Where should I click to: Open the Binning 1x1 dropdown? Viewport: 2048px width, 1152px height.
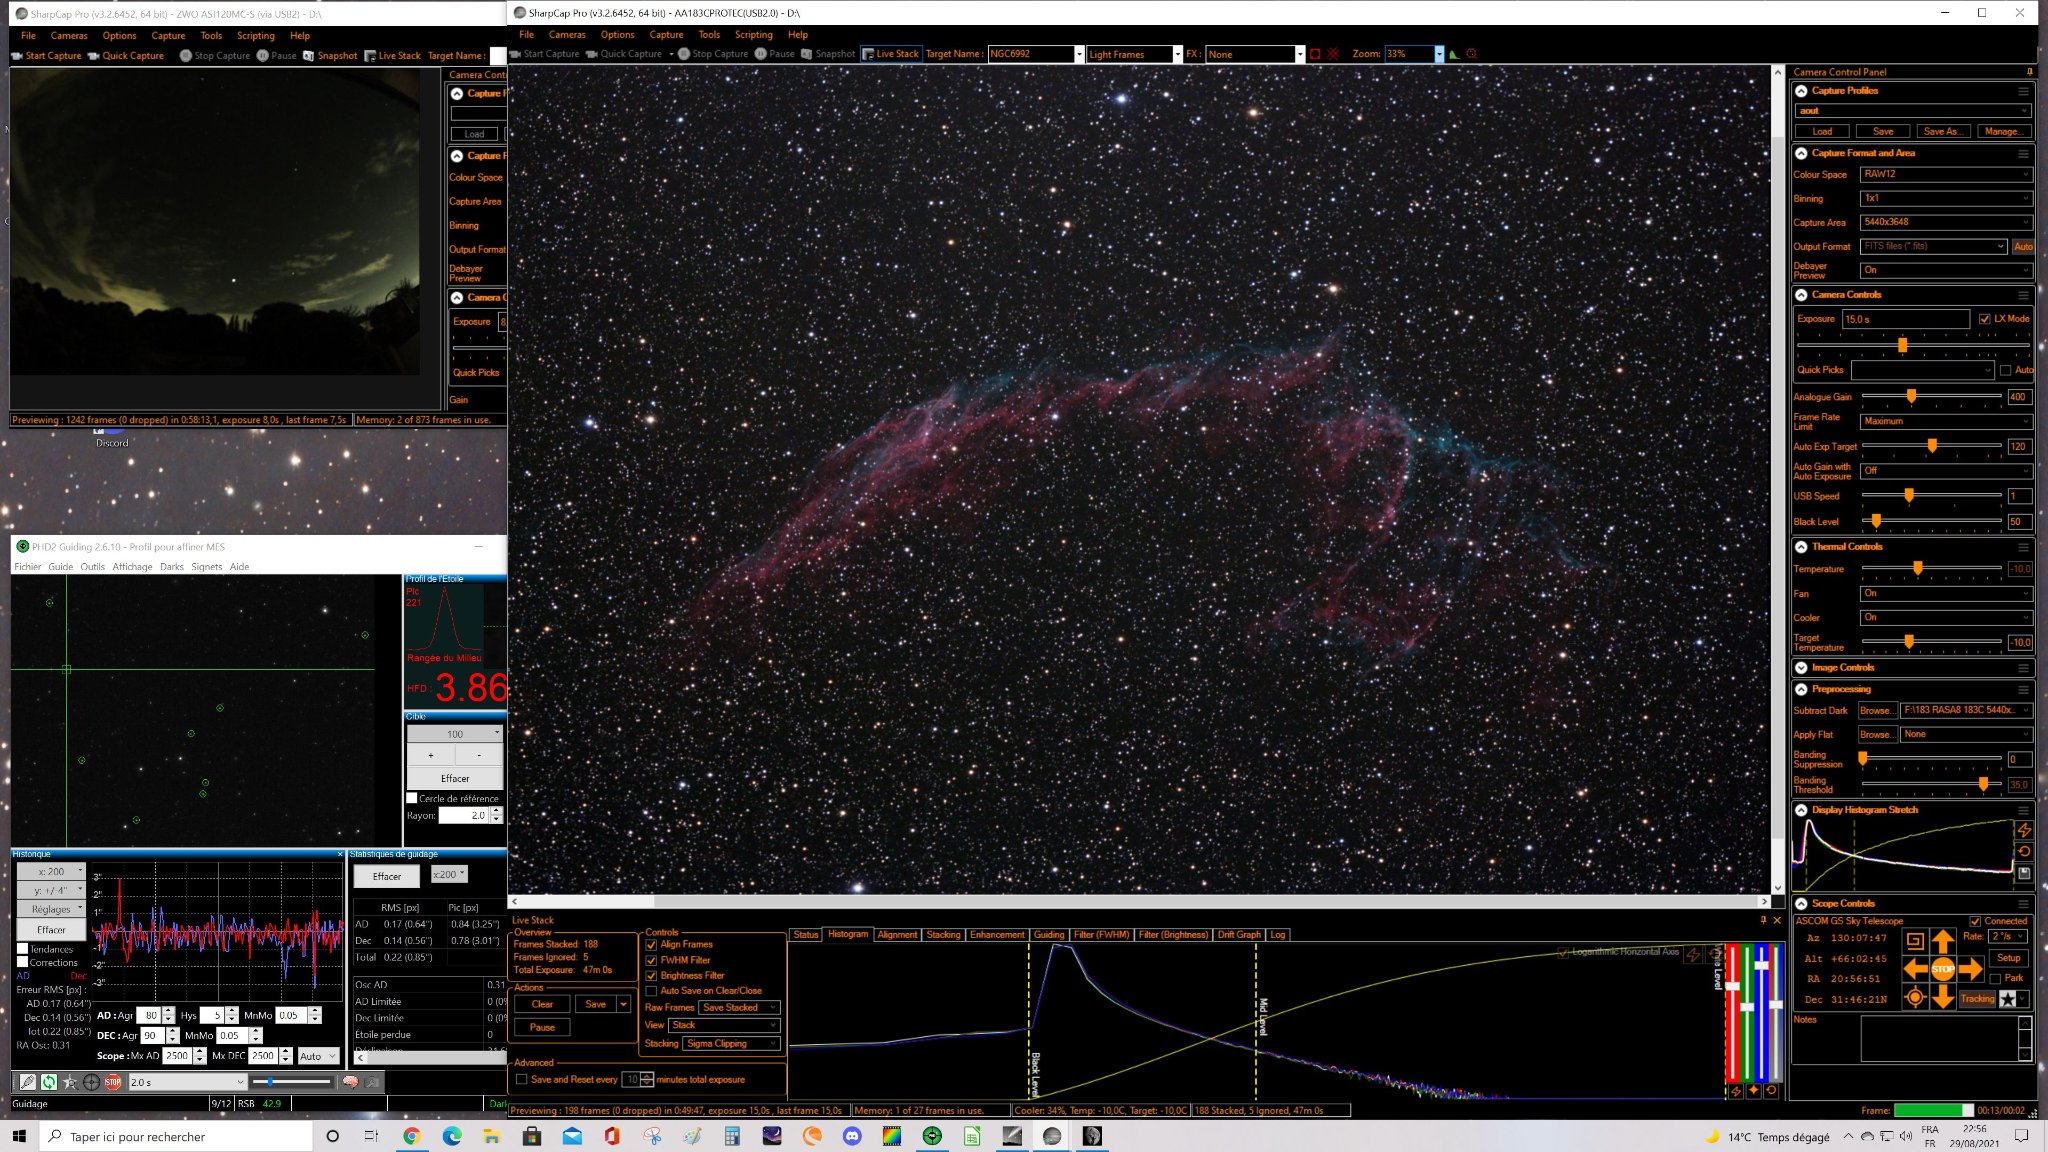tap(1946, 198)
